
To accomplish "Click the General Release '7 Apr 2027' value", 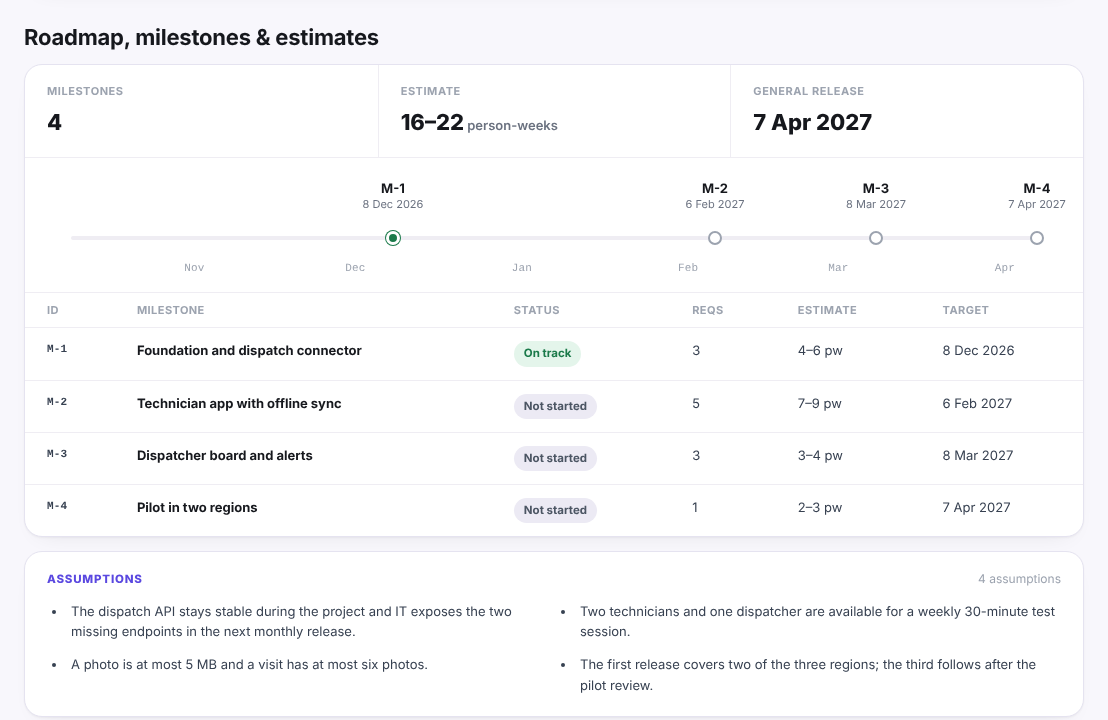I will [x=812, y=122].
